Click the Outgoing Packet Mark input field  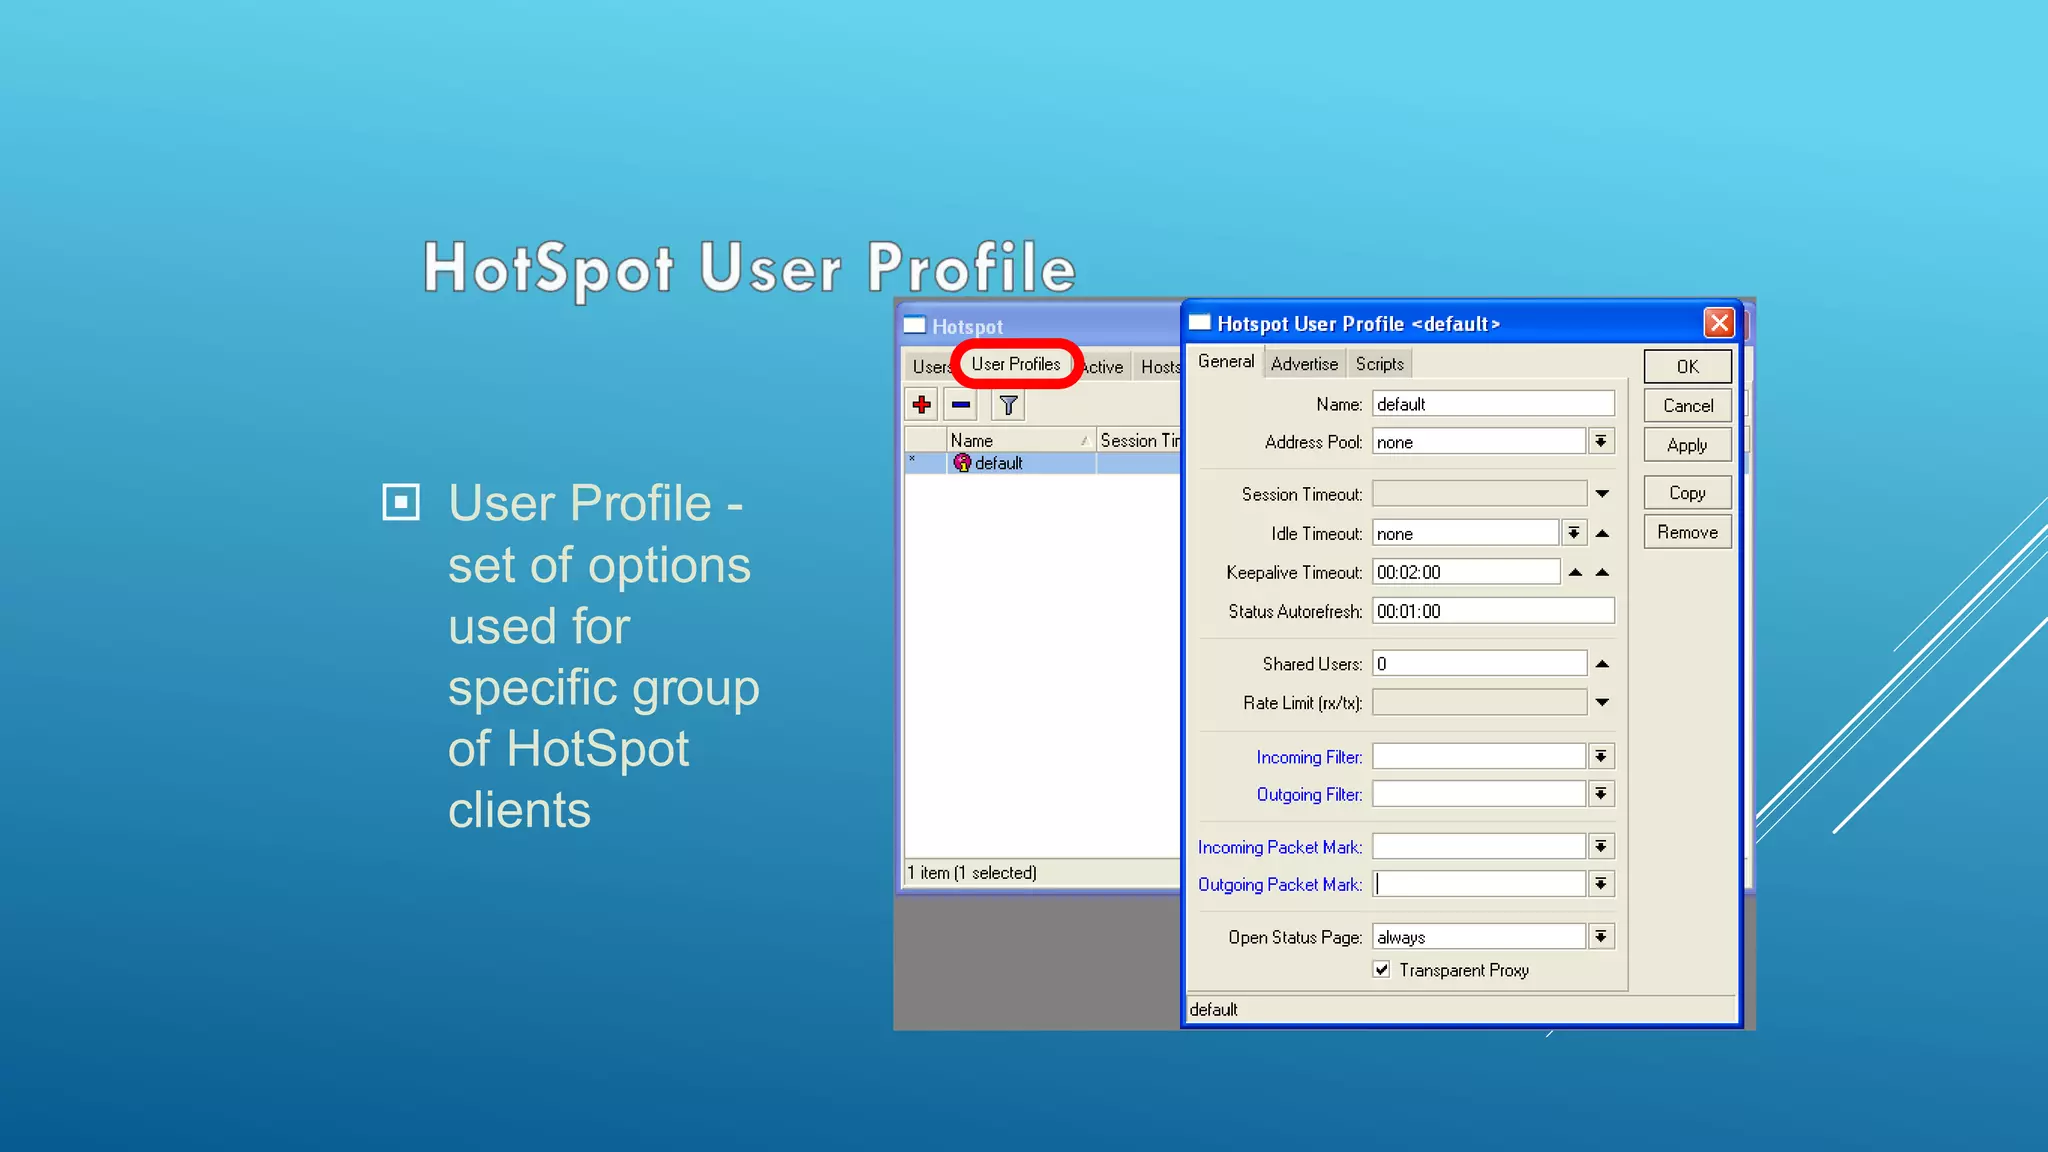tap(1479, 884)
